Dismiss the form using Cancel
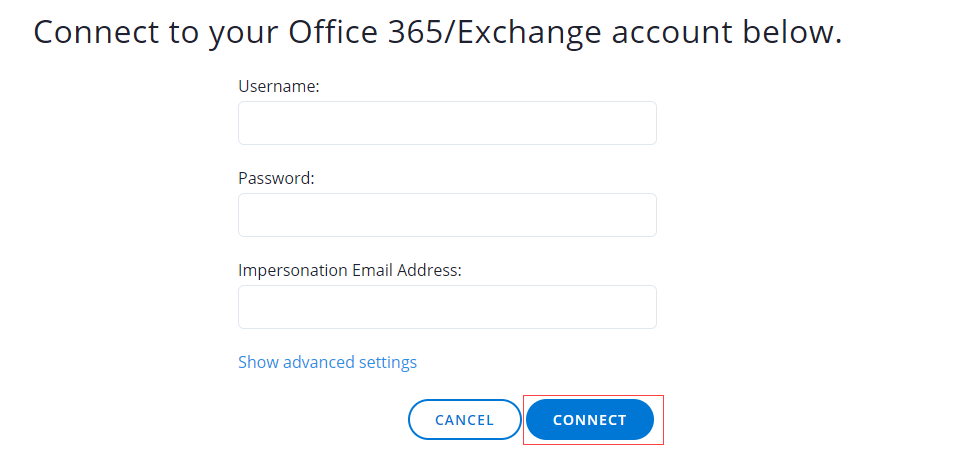The width and height of the screenshot is (958, 453). [464, 420]
